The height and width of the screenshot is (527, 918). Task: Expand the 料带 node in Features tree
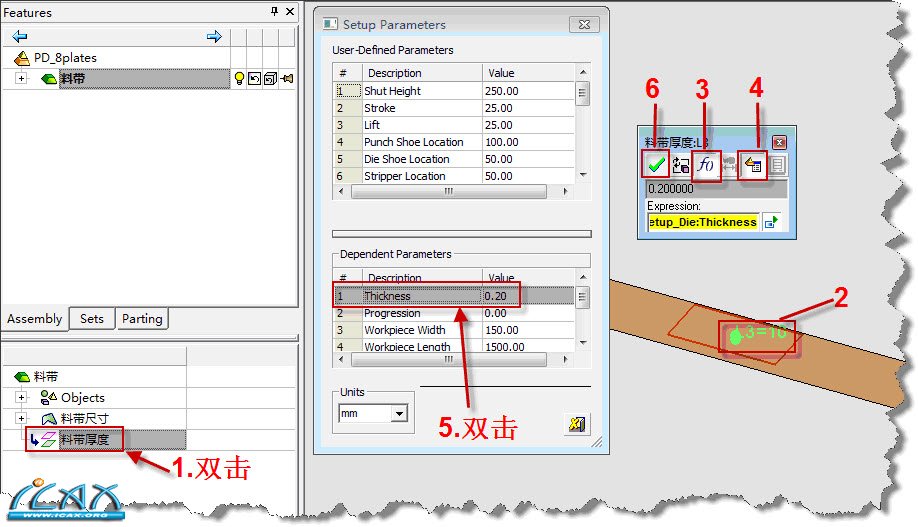click(x=21, y=78)
